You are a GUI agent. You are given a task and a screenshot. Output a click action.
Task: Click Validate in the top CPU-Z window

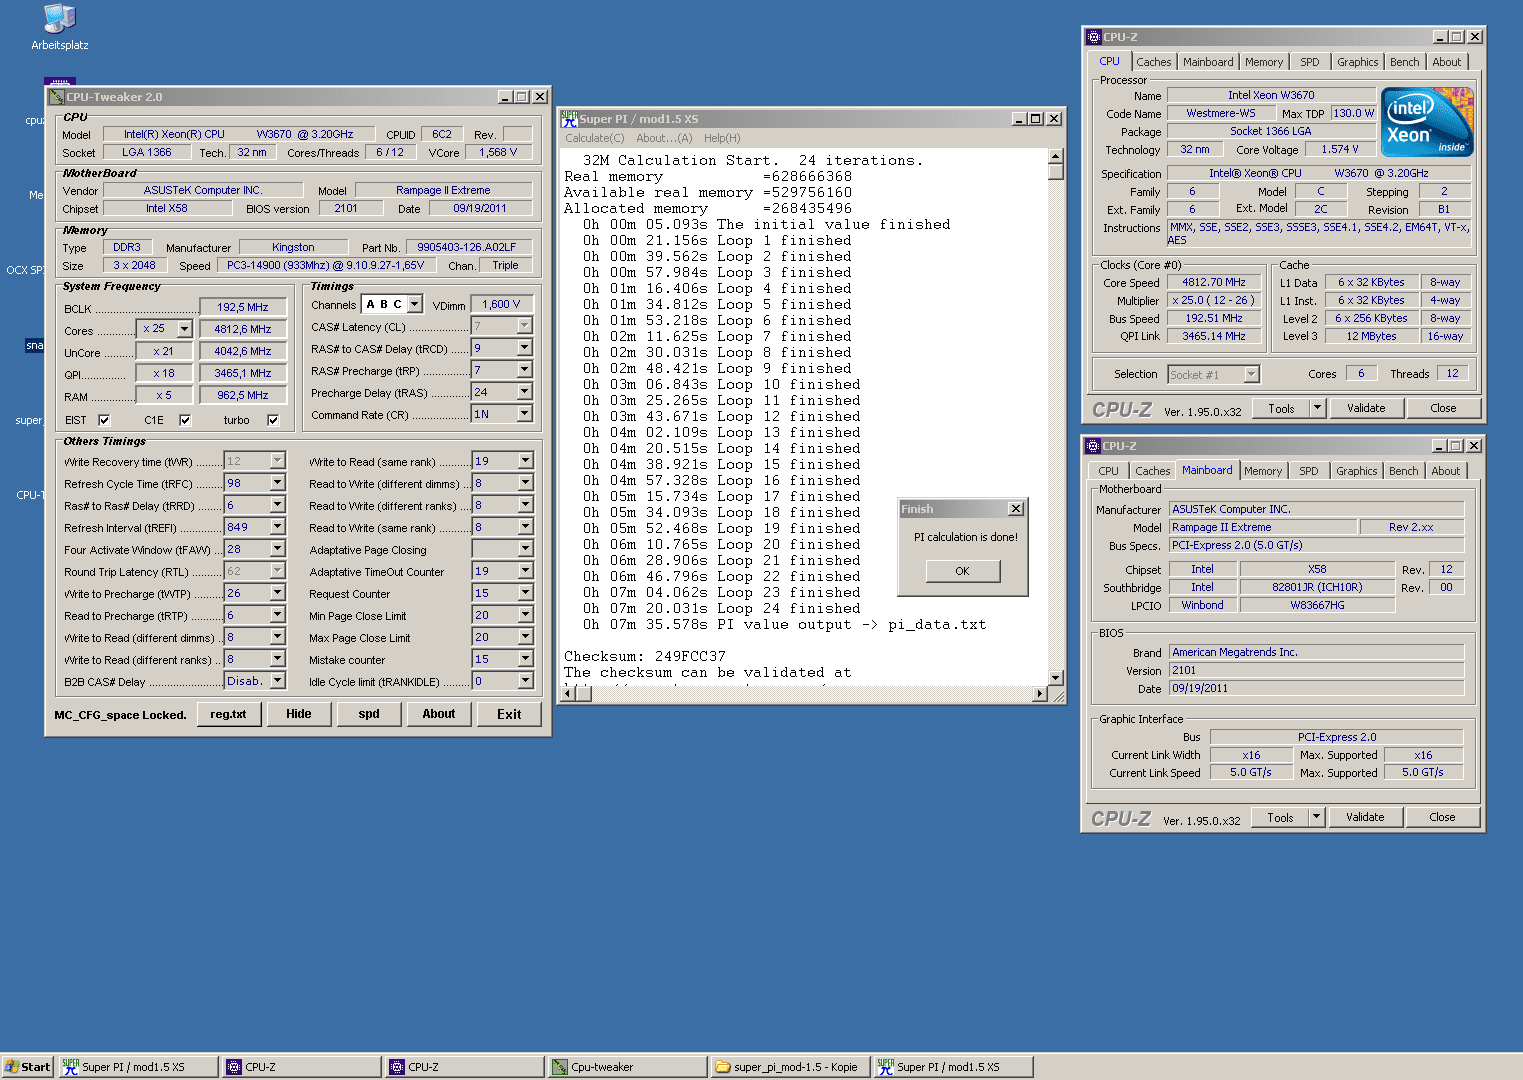(1366, 408)
